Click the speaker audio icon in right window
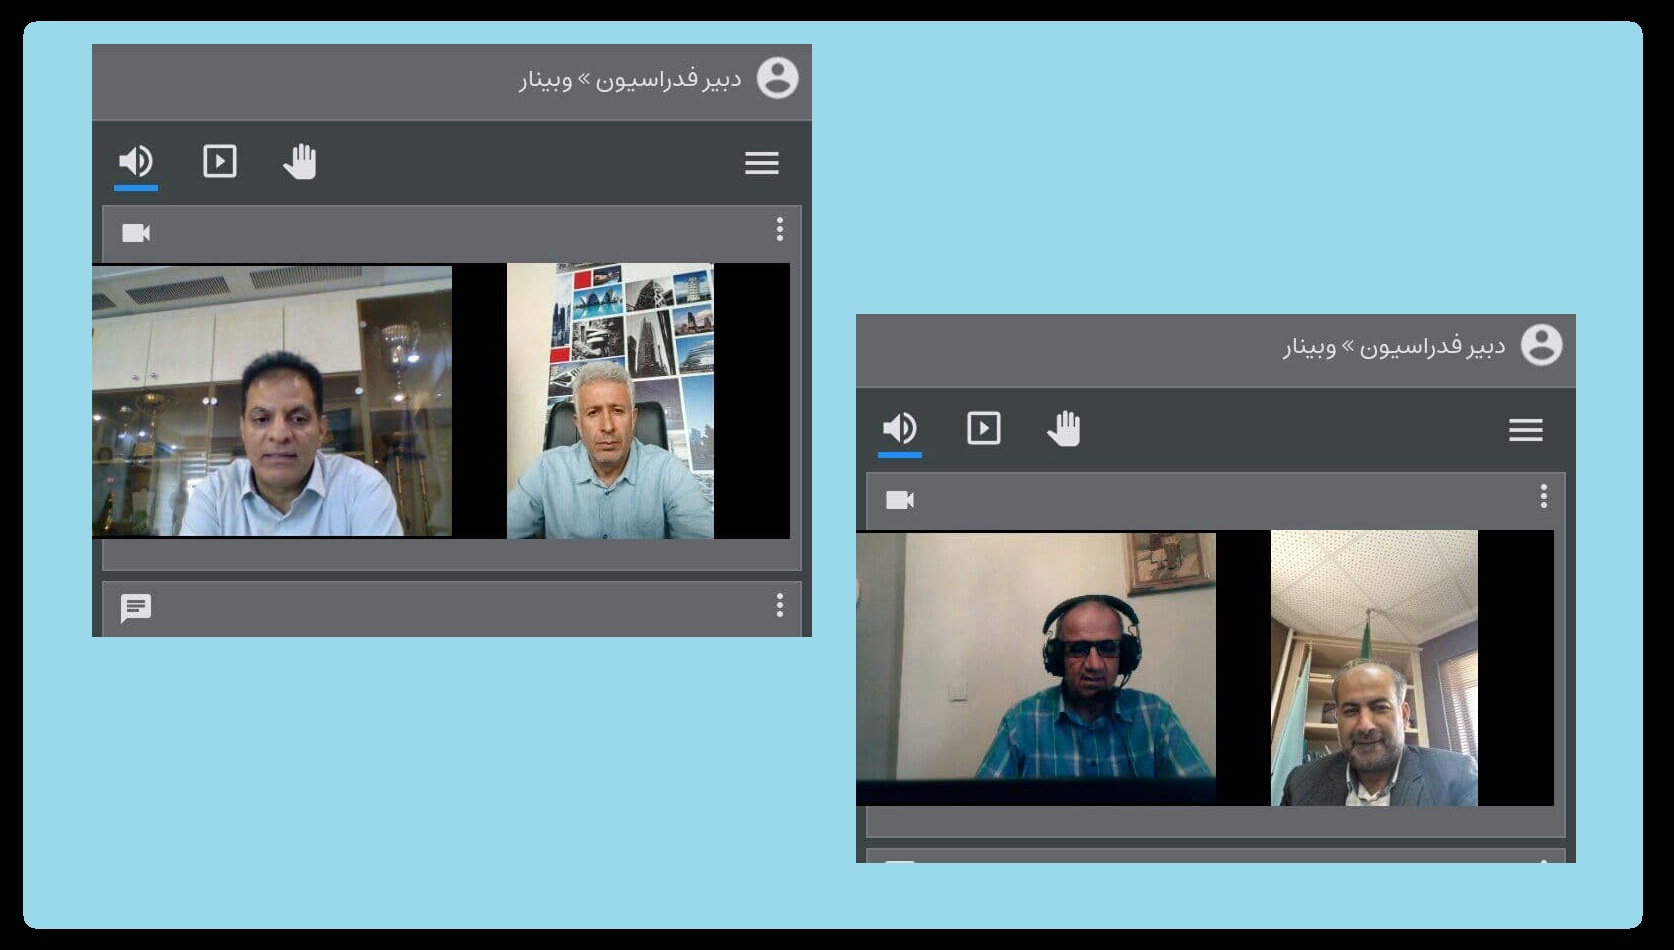Image resolution: width=1674 pixels, height=950 pixels. tap(900, 428)
